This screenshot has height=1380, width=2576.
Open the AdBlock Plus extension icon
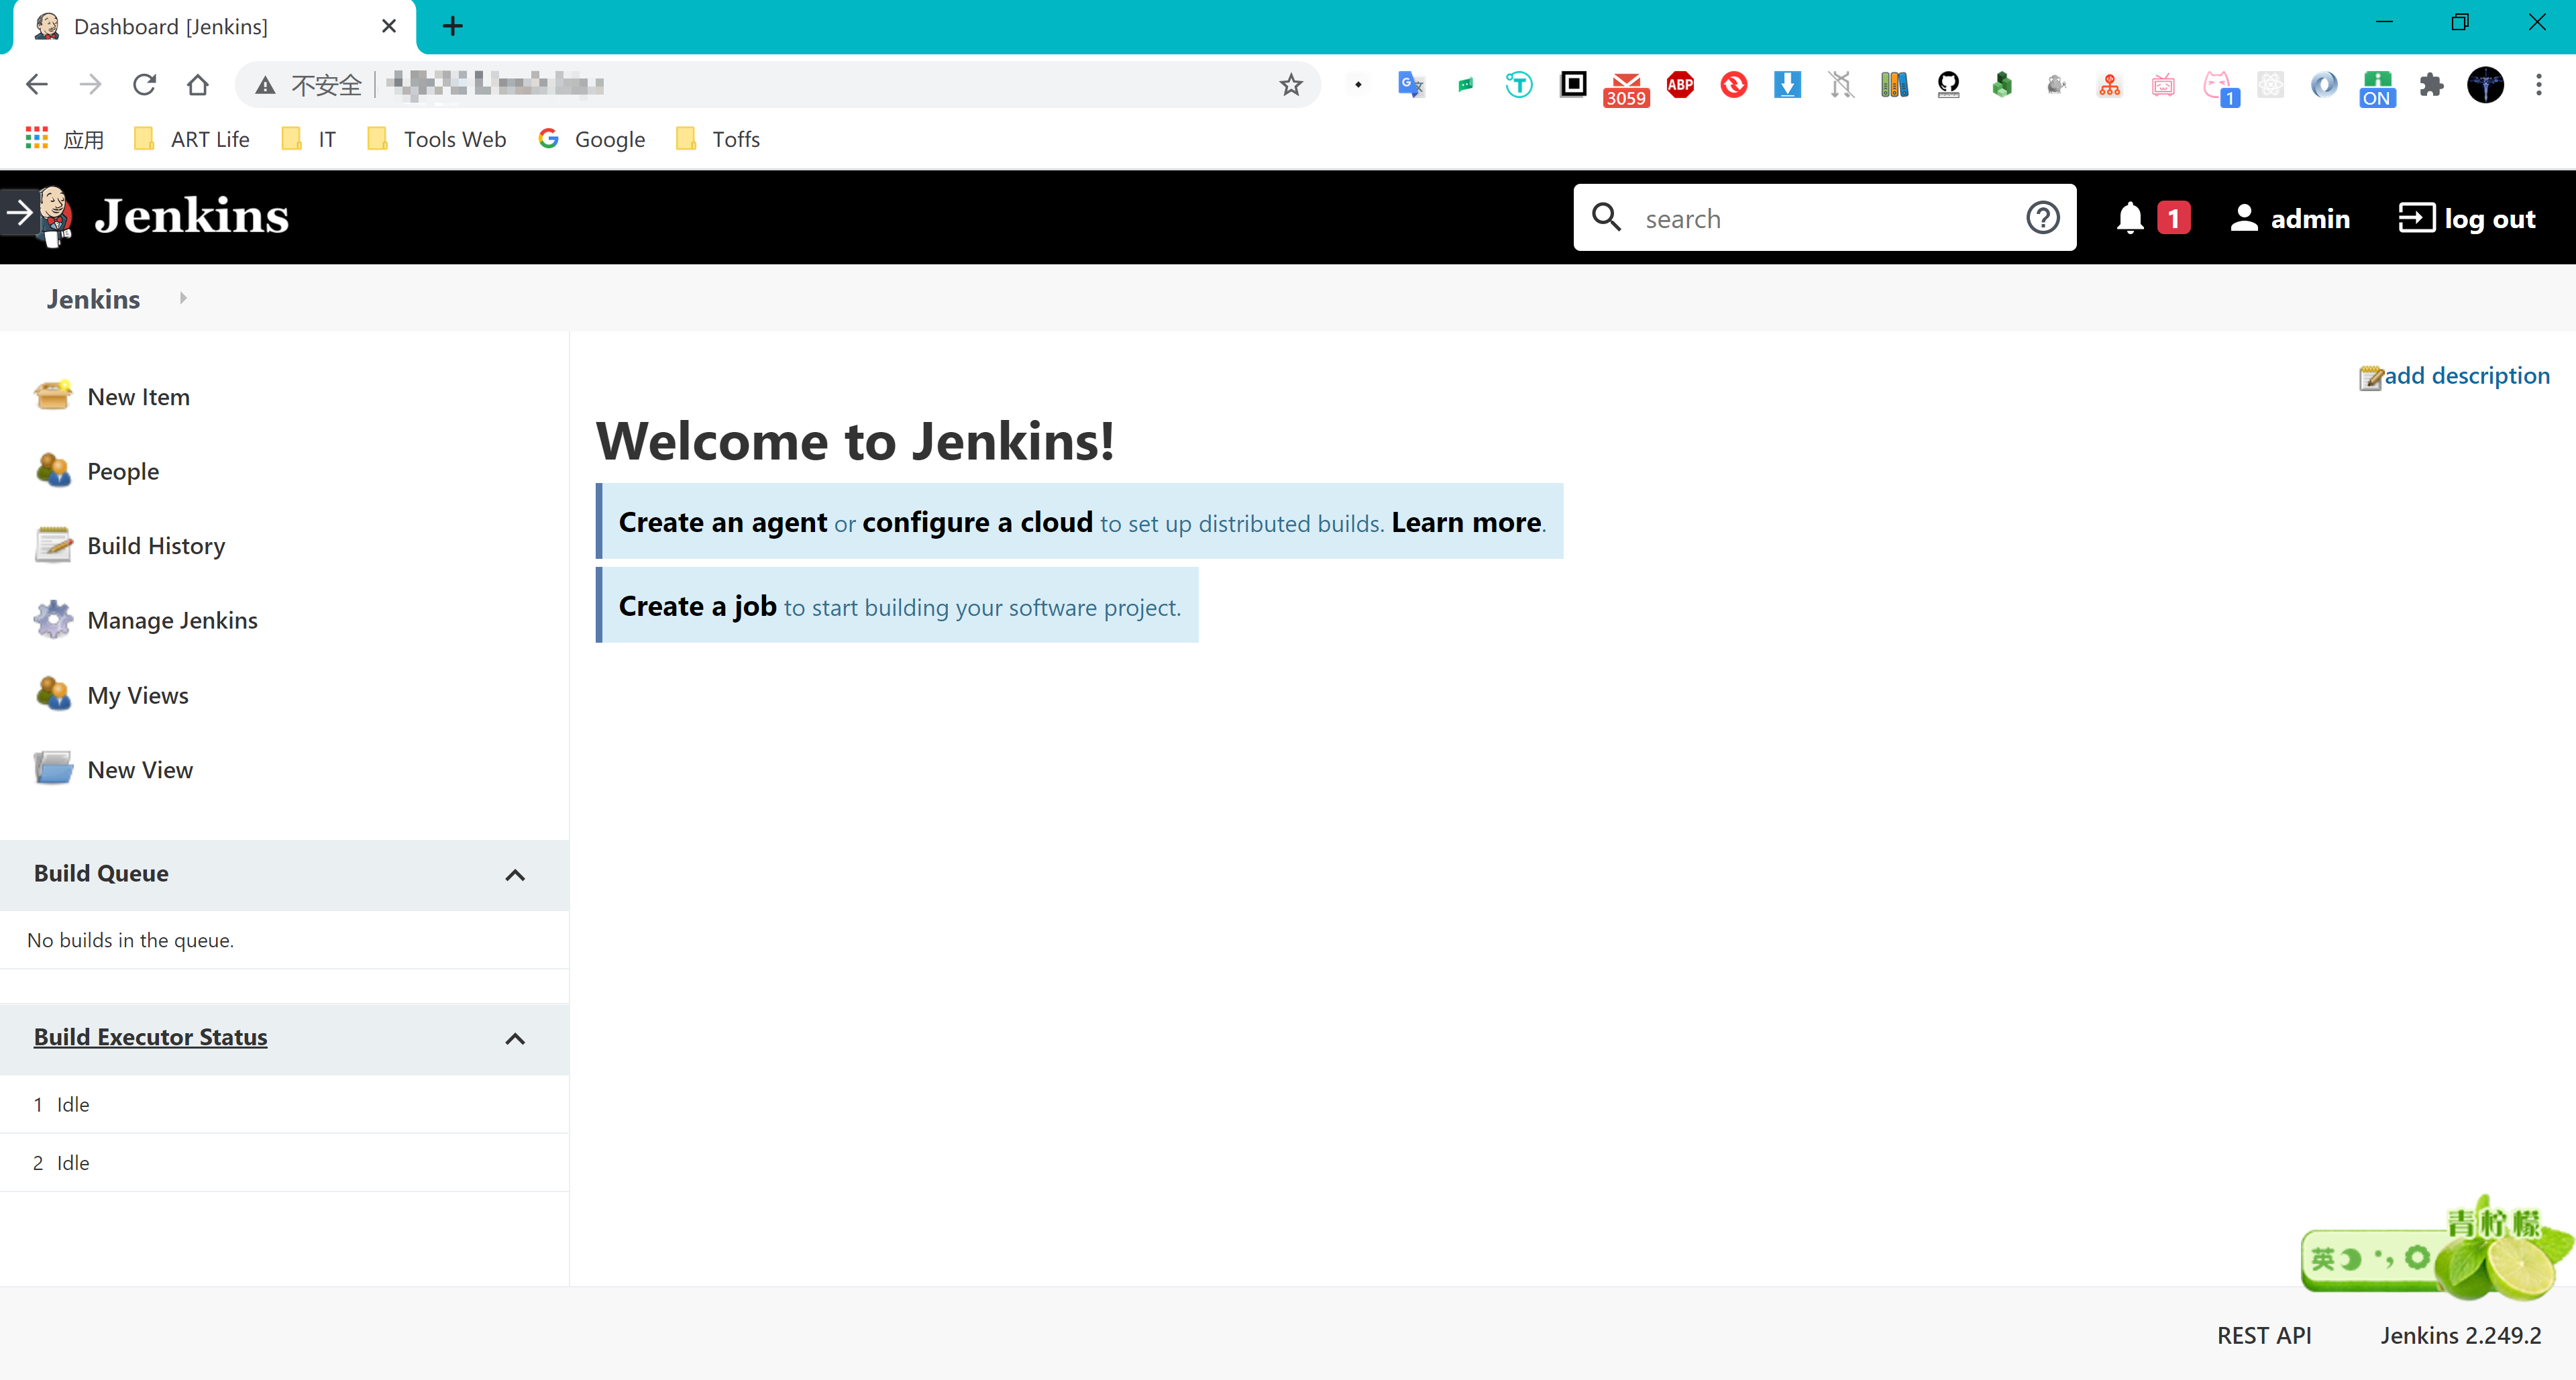coord(1680,85)
